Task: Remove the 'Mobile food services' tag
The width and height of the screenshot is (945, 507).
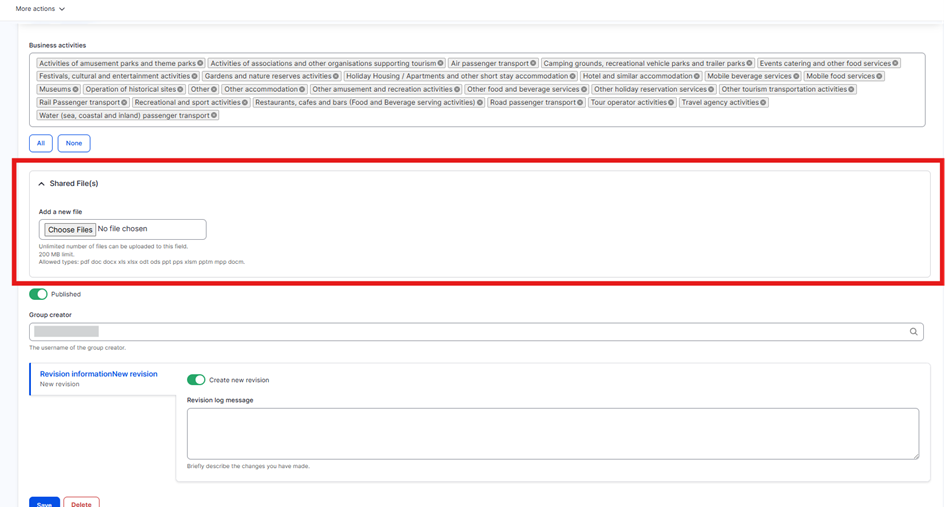Action: (879, 76)
